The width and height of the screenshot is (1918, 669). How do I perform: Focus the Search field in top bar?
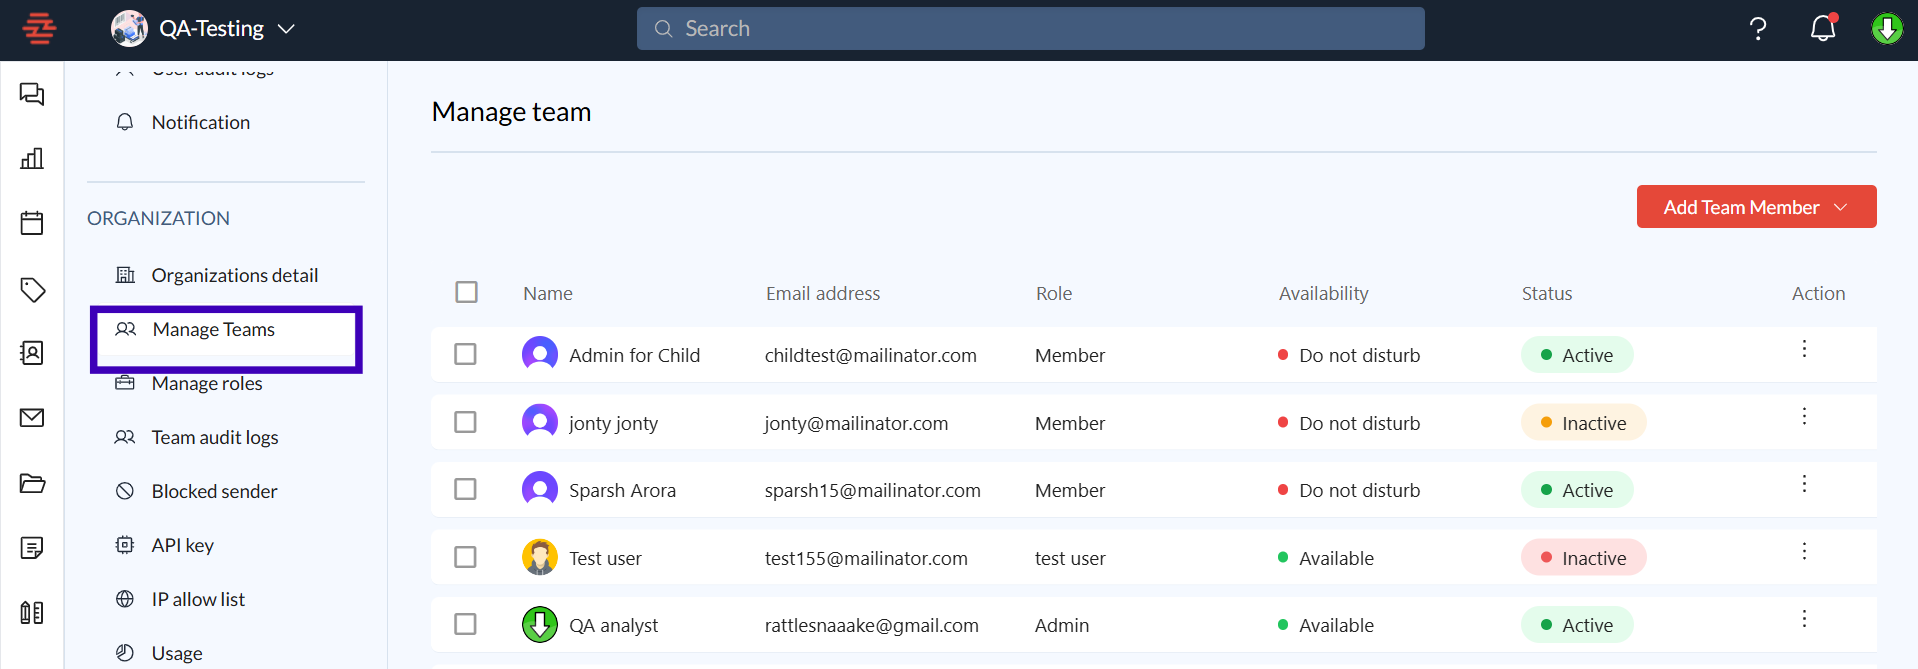click(x=1030, y=29)
